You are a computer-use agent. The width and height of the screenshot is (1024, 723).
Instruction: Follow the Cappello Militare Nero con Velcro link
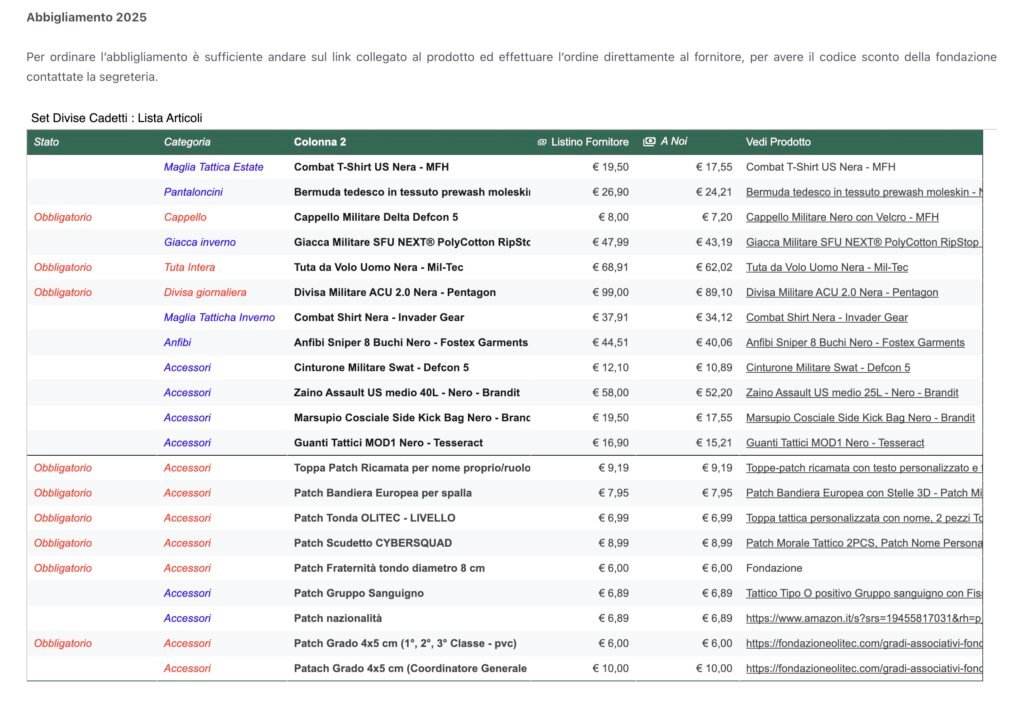pyautogui.click(x=842, y=217)
